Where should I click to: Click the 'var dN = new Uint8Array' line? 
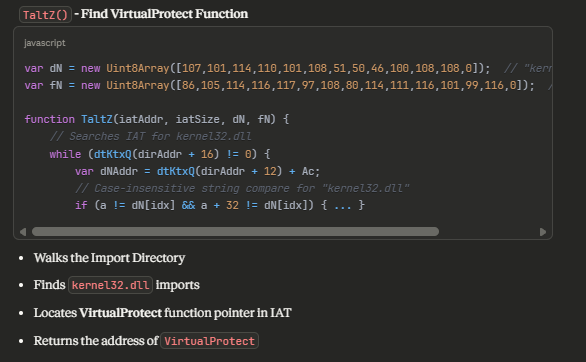288,68
